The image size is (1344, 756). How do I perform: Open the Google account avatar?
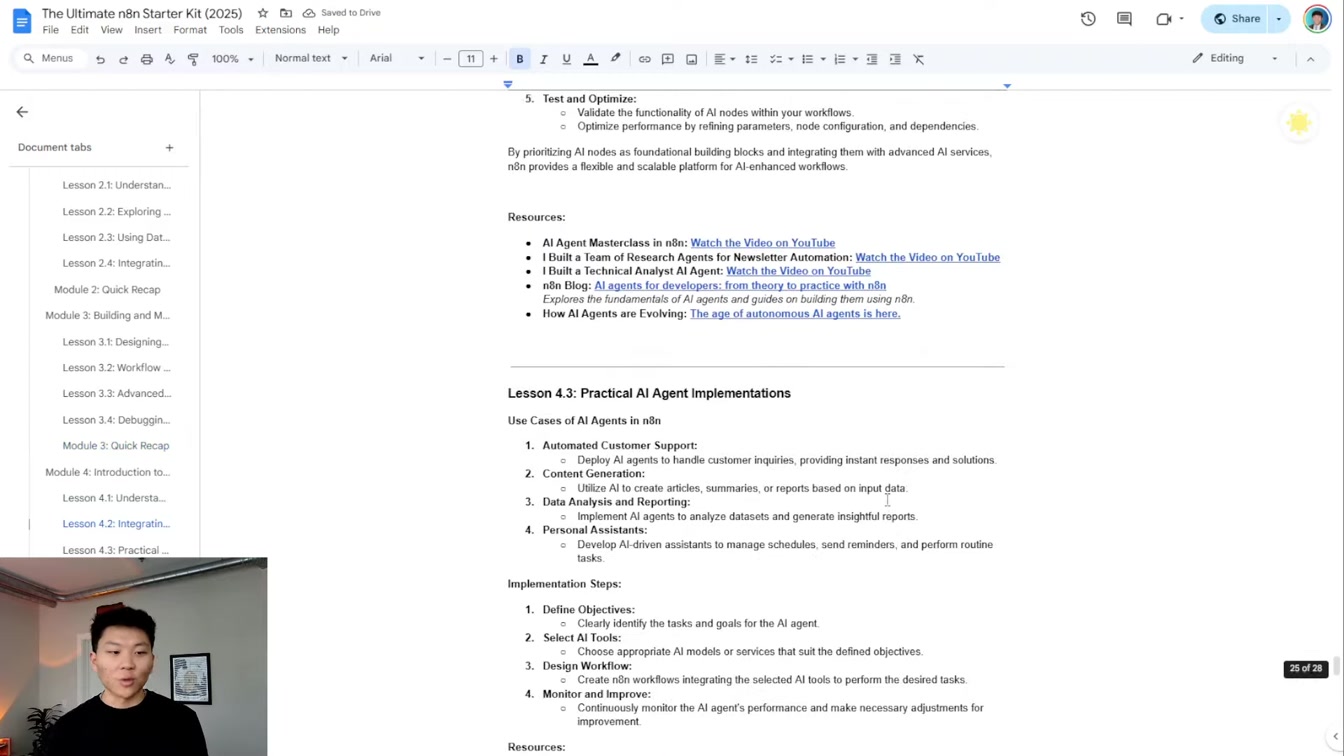[x=1317, y=18]
